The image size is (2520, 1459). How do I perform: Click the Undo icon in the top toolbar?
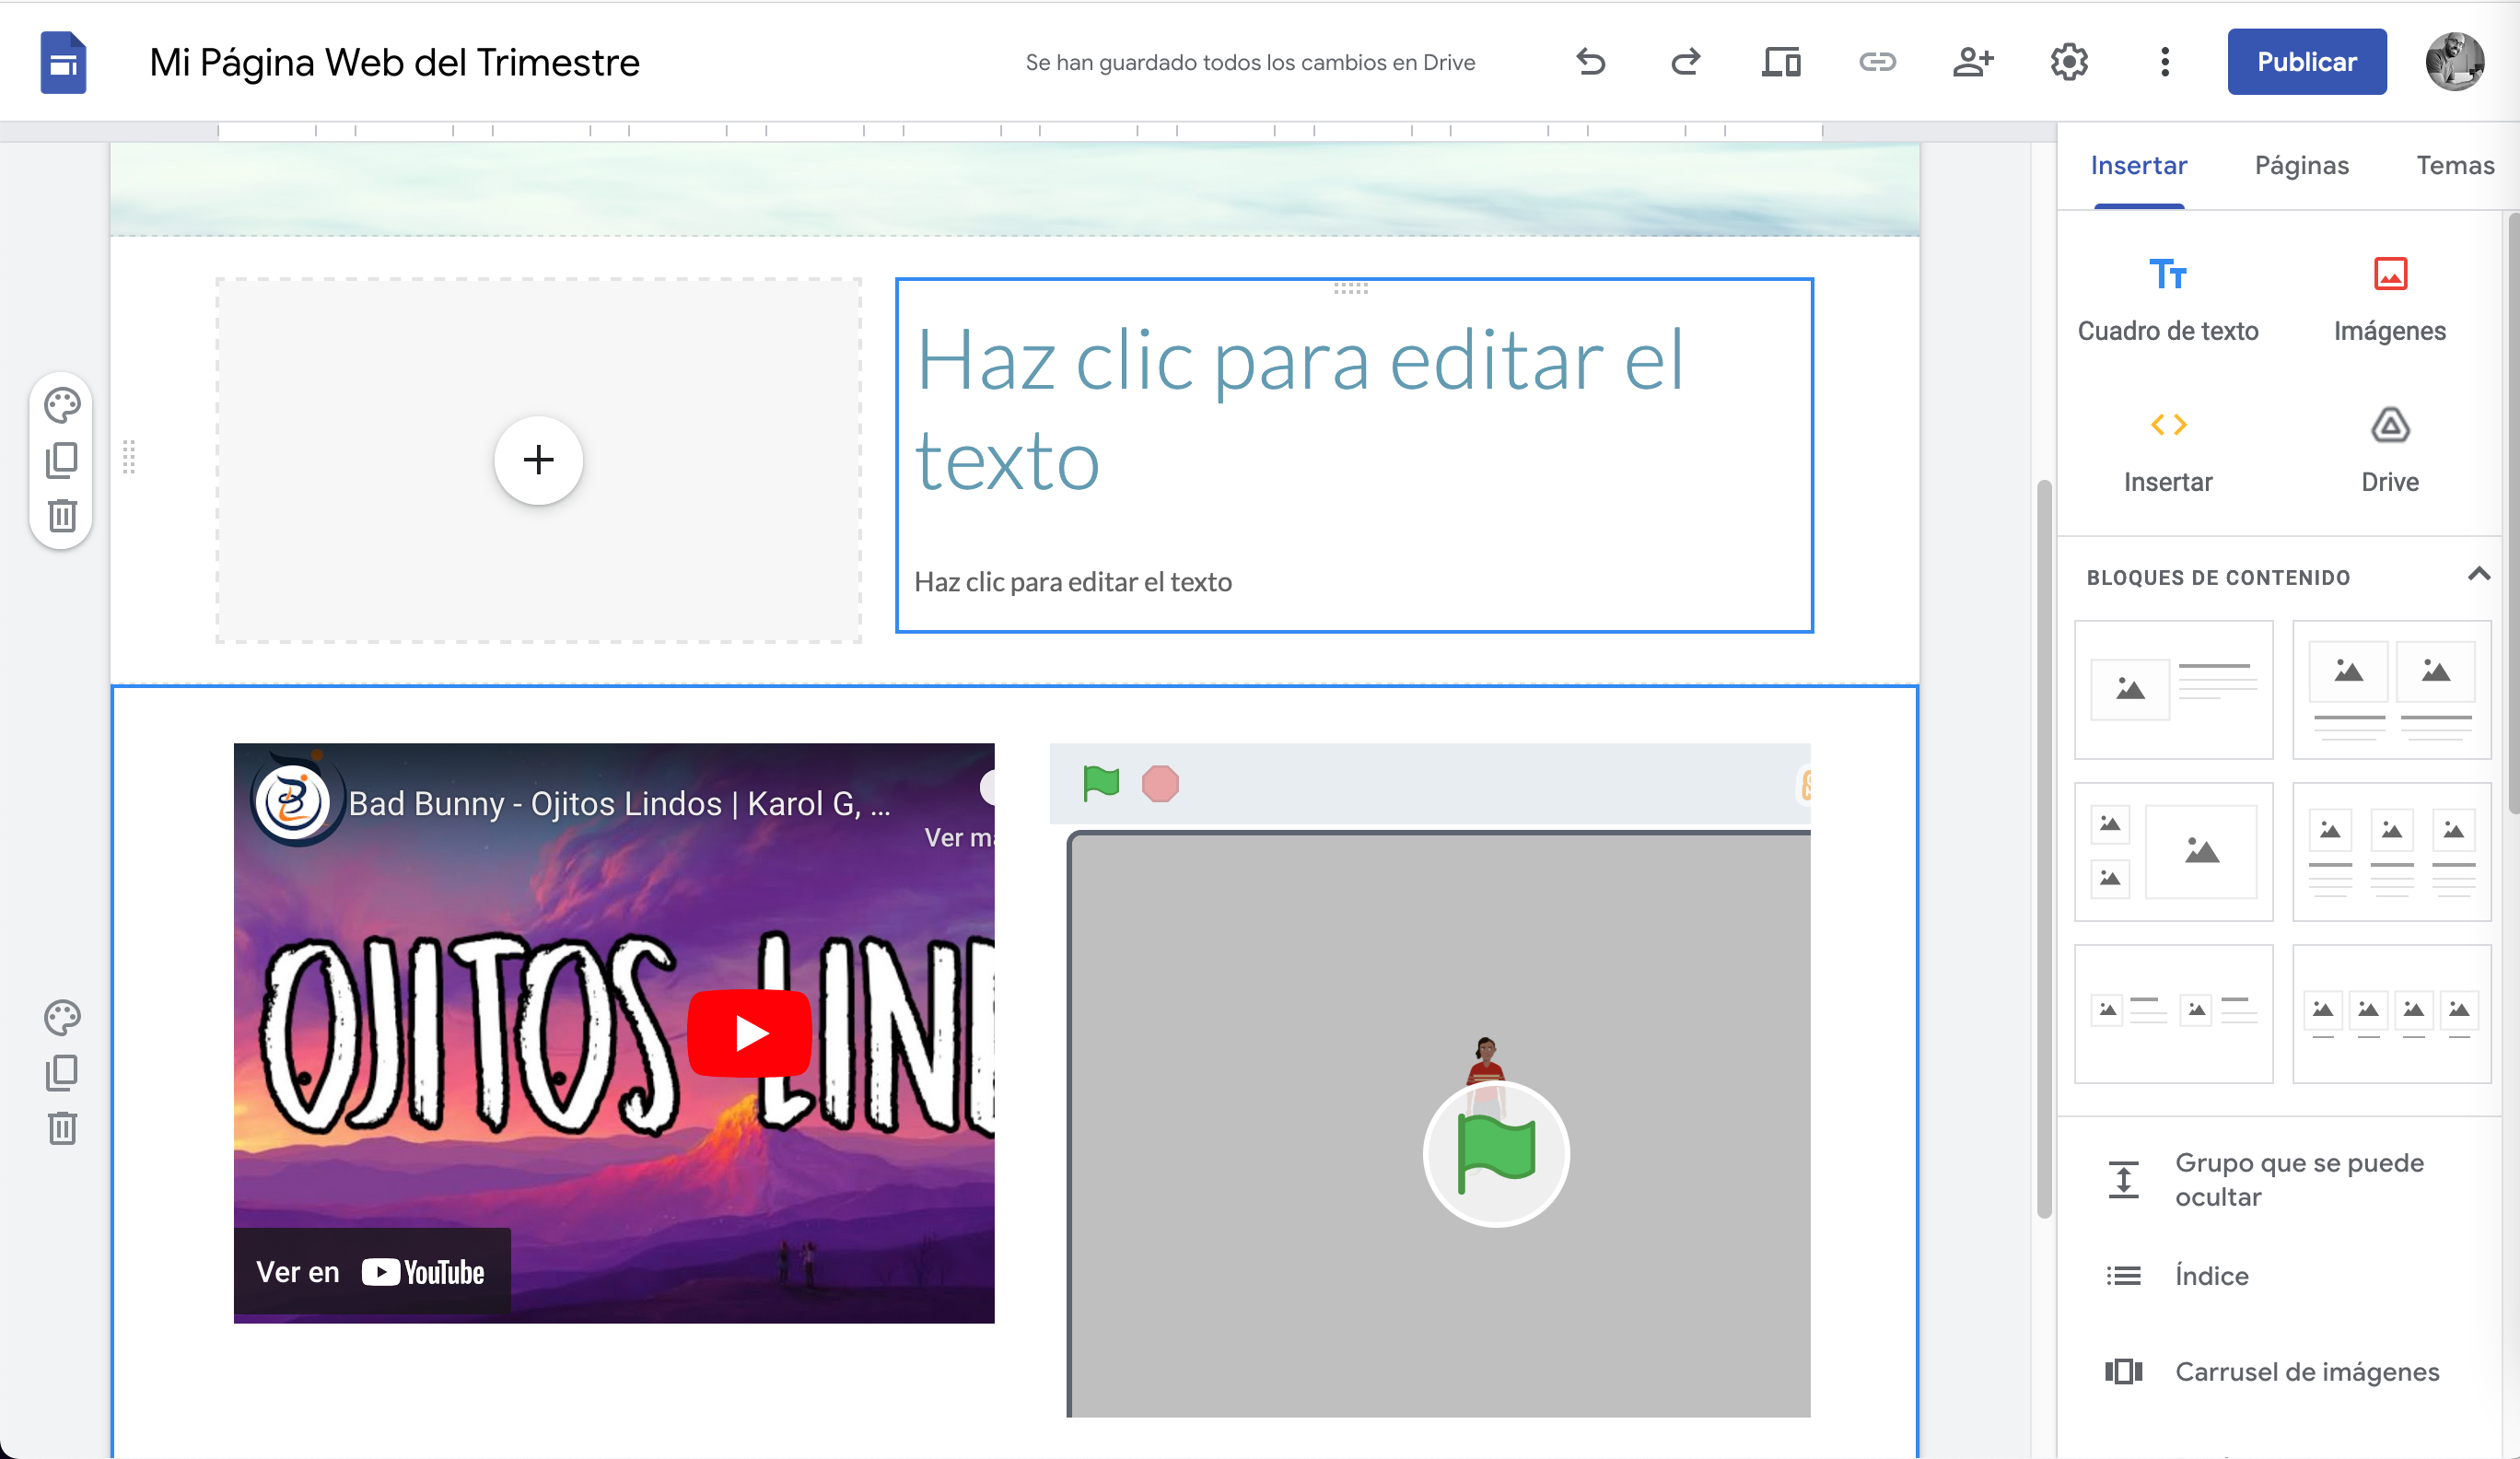1590,61
